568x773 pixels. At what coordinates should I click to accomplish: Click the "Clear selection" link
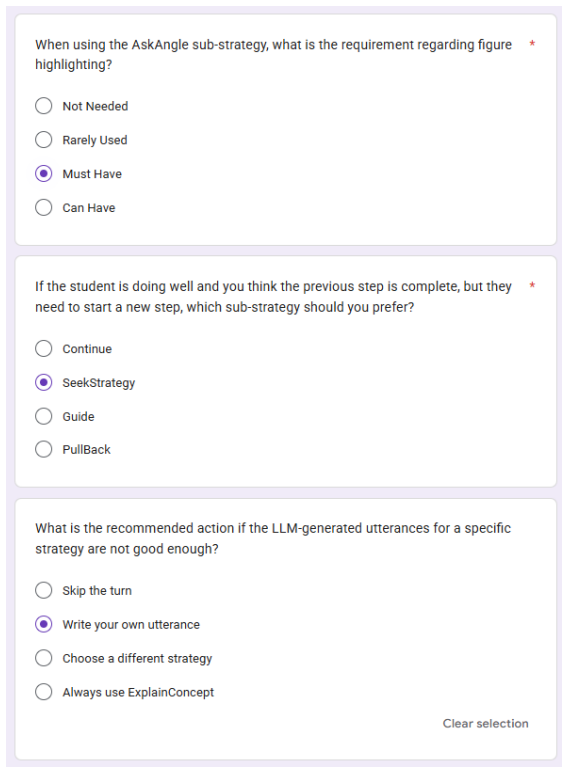pyautogui.click(x=485, y=723)
